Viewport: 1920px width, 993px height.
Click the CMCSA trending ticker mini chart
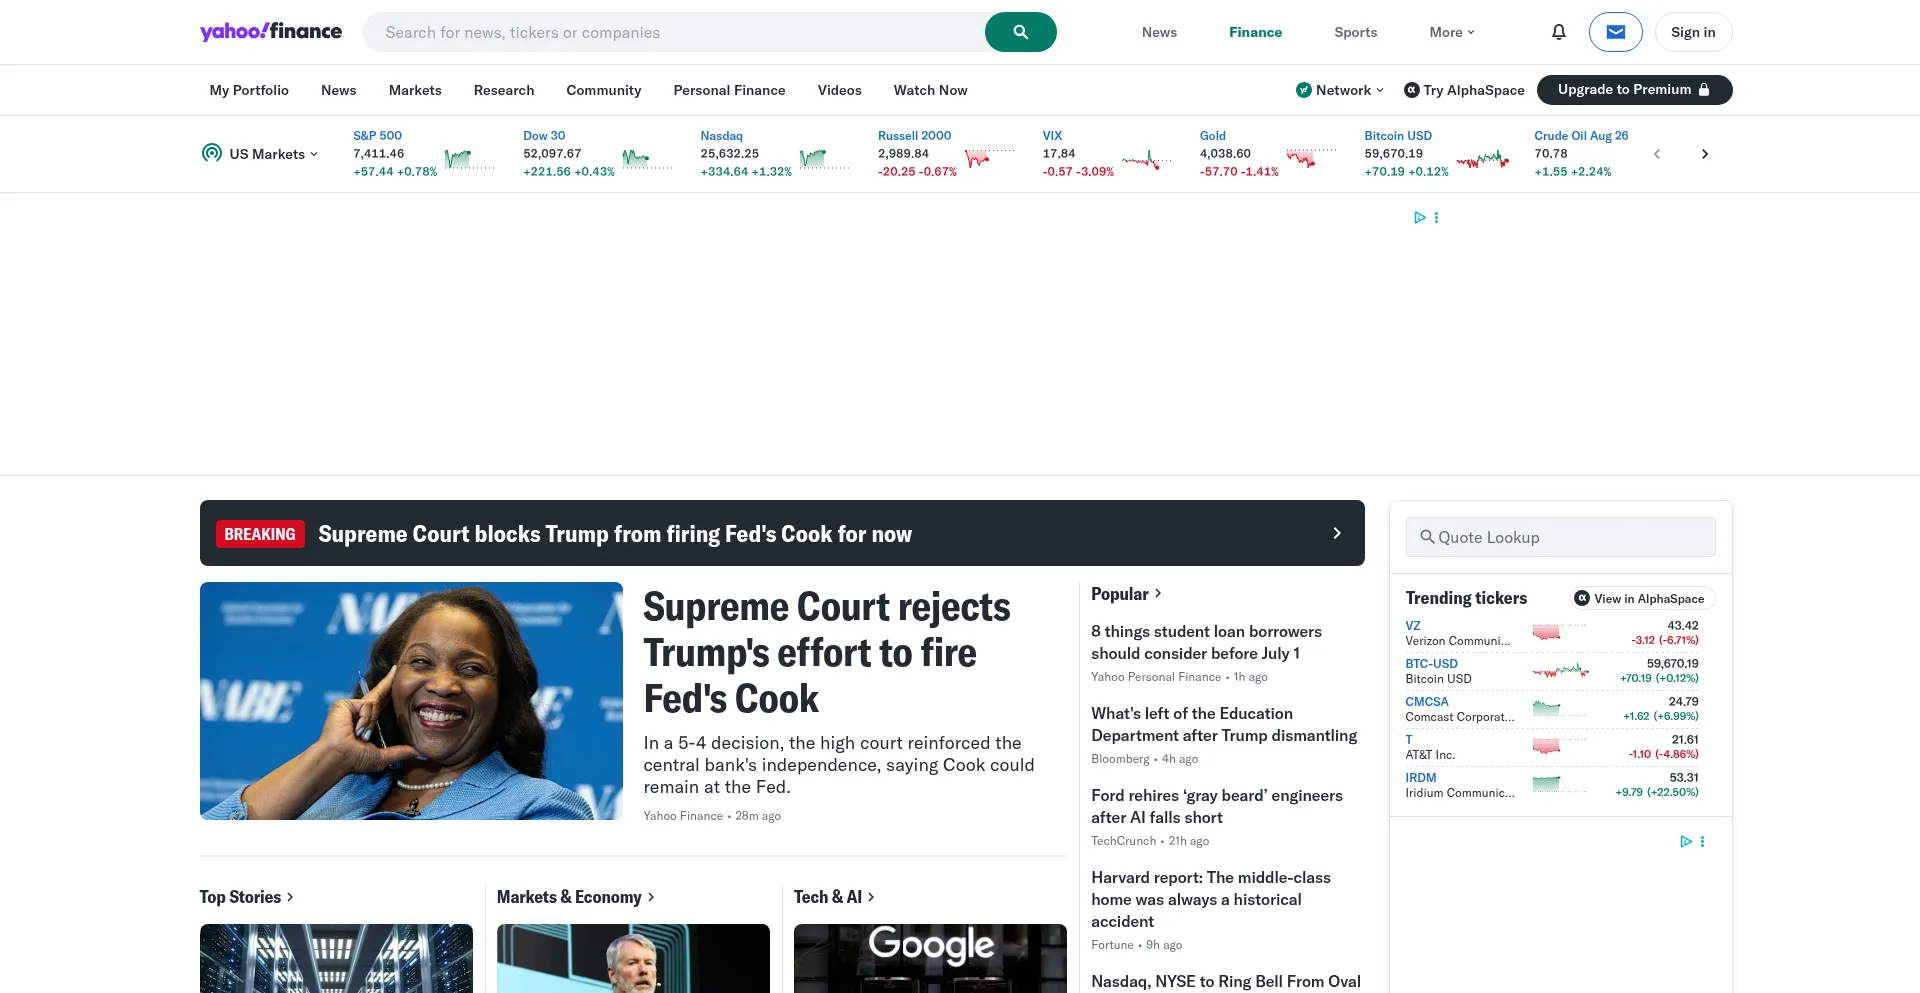pos(1560,708)
